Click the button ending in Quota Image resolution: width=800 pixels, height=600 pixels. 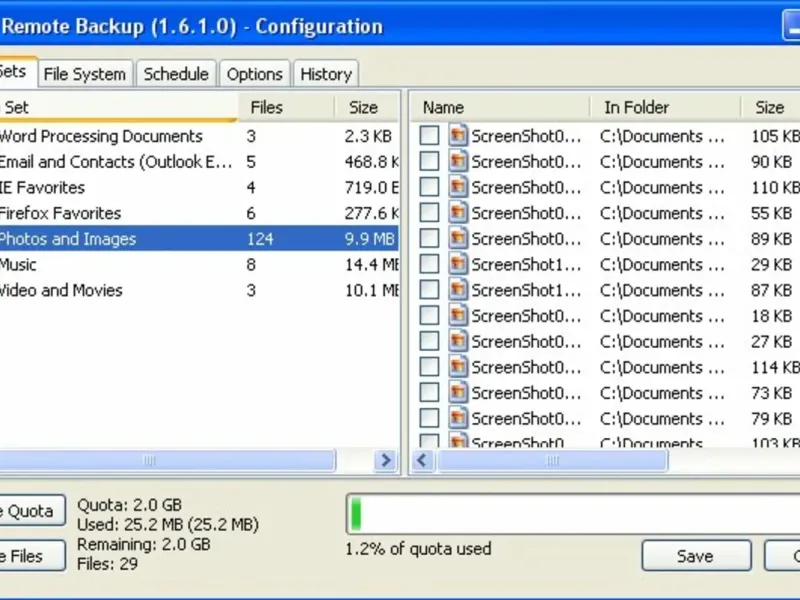(33, 510)
